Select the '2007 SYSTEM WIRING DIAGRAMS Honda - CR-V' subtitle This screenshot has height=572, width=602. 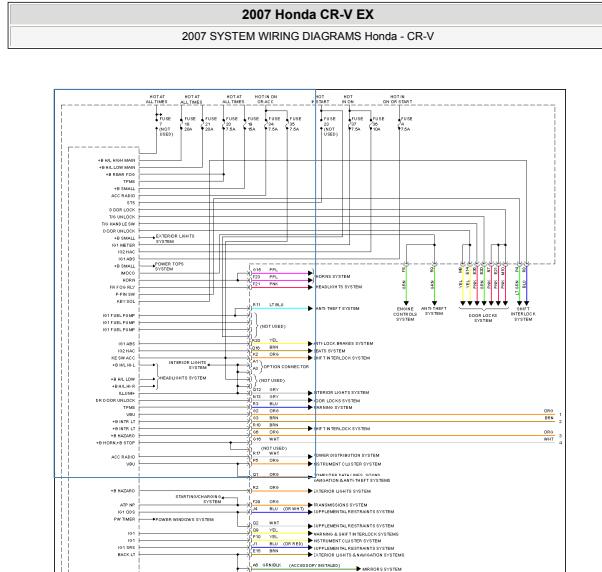[308, 36]
